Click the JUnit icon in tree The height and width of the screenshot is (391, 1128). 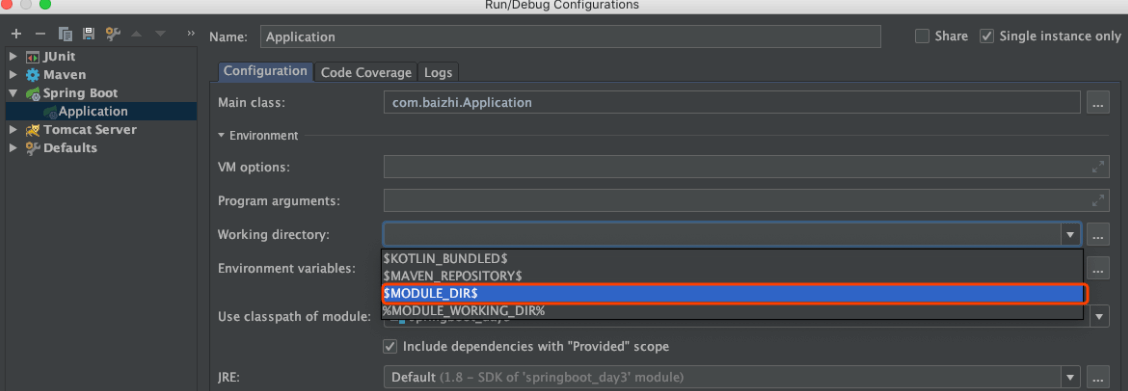pyautogui.click(x=32, y=57)
